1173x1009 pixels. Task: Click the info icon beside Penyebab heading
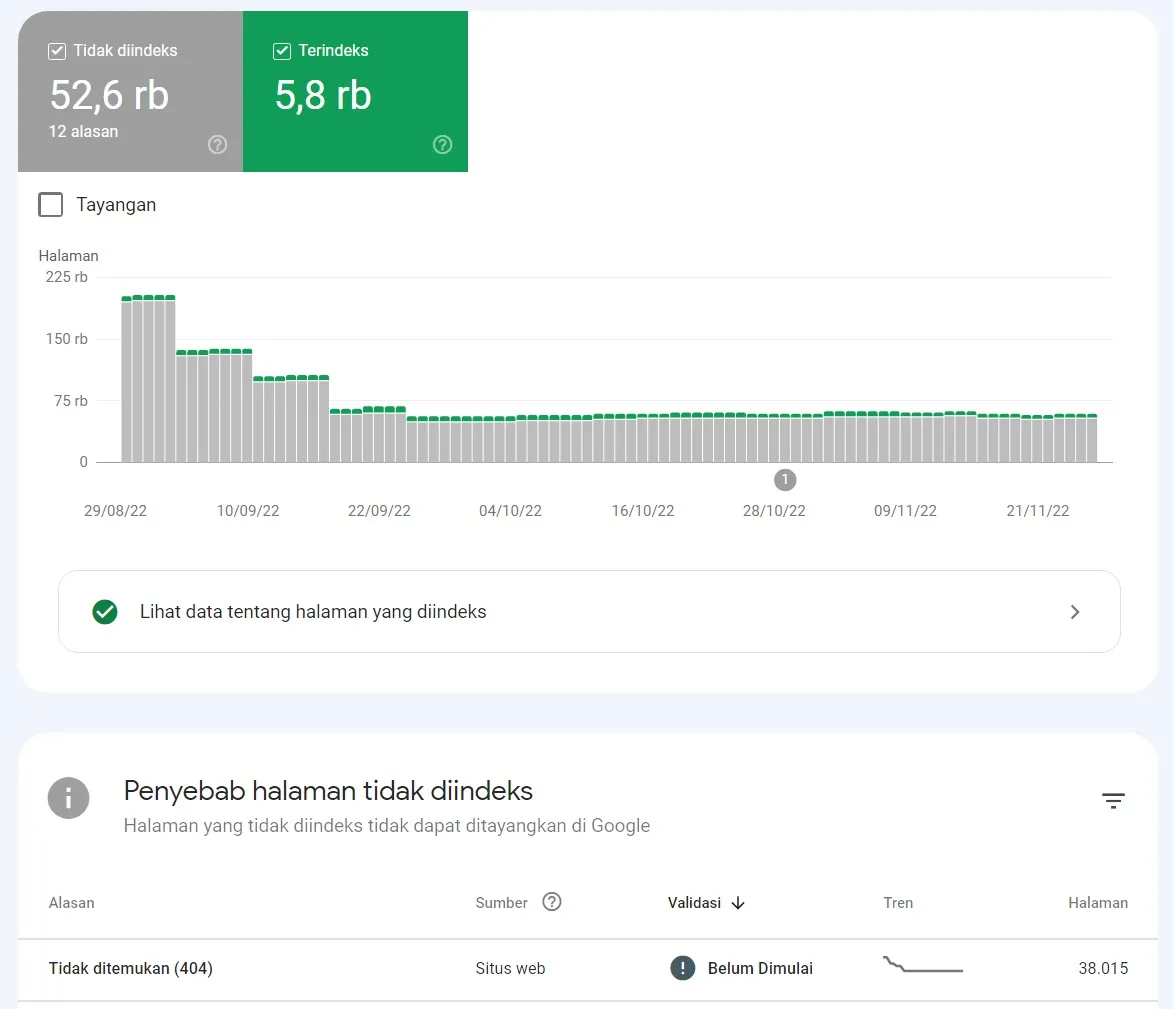pyautogui.click(x=68, y=798)
